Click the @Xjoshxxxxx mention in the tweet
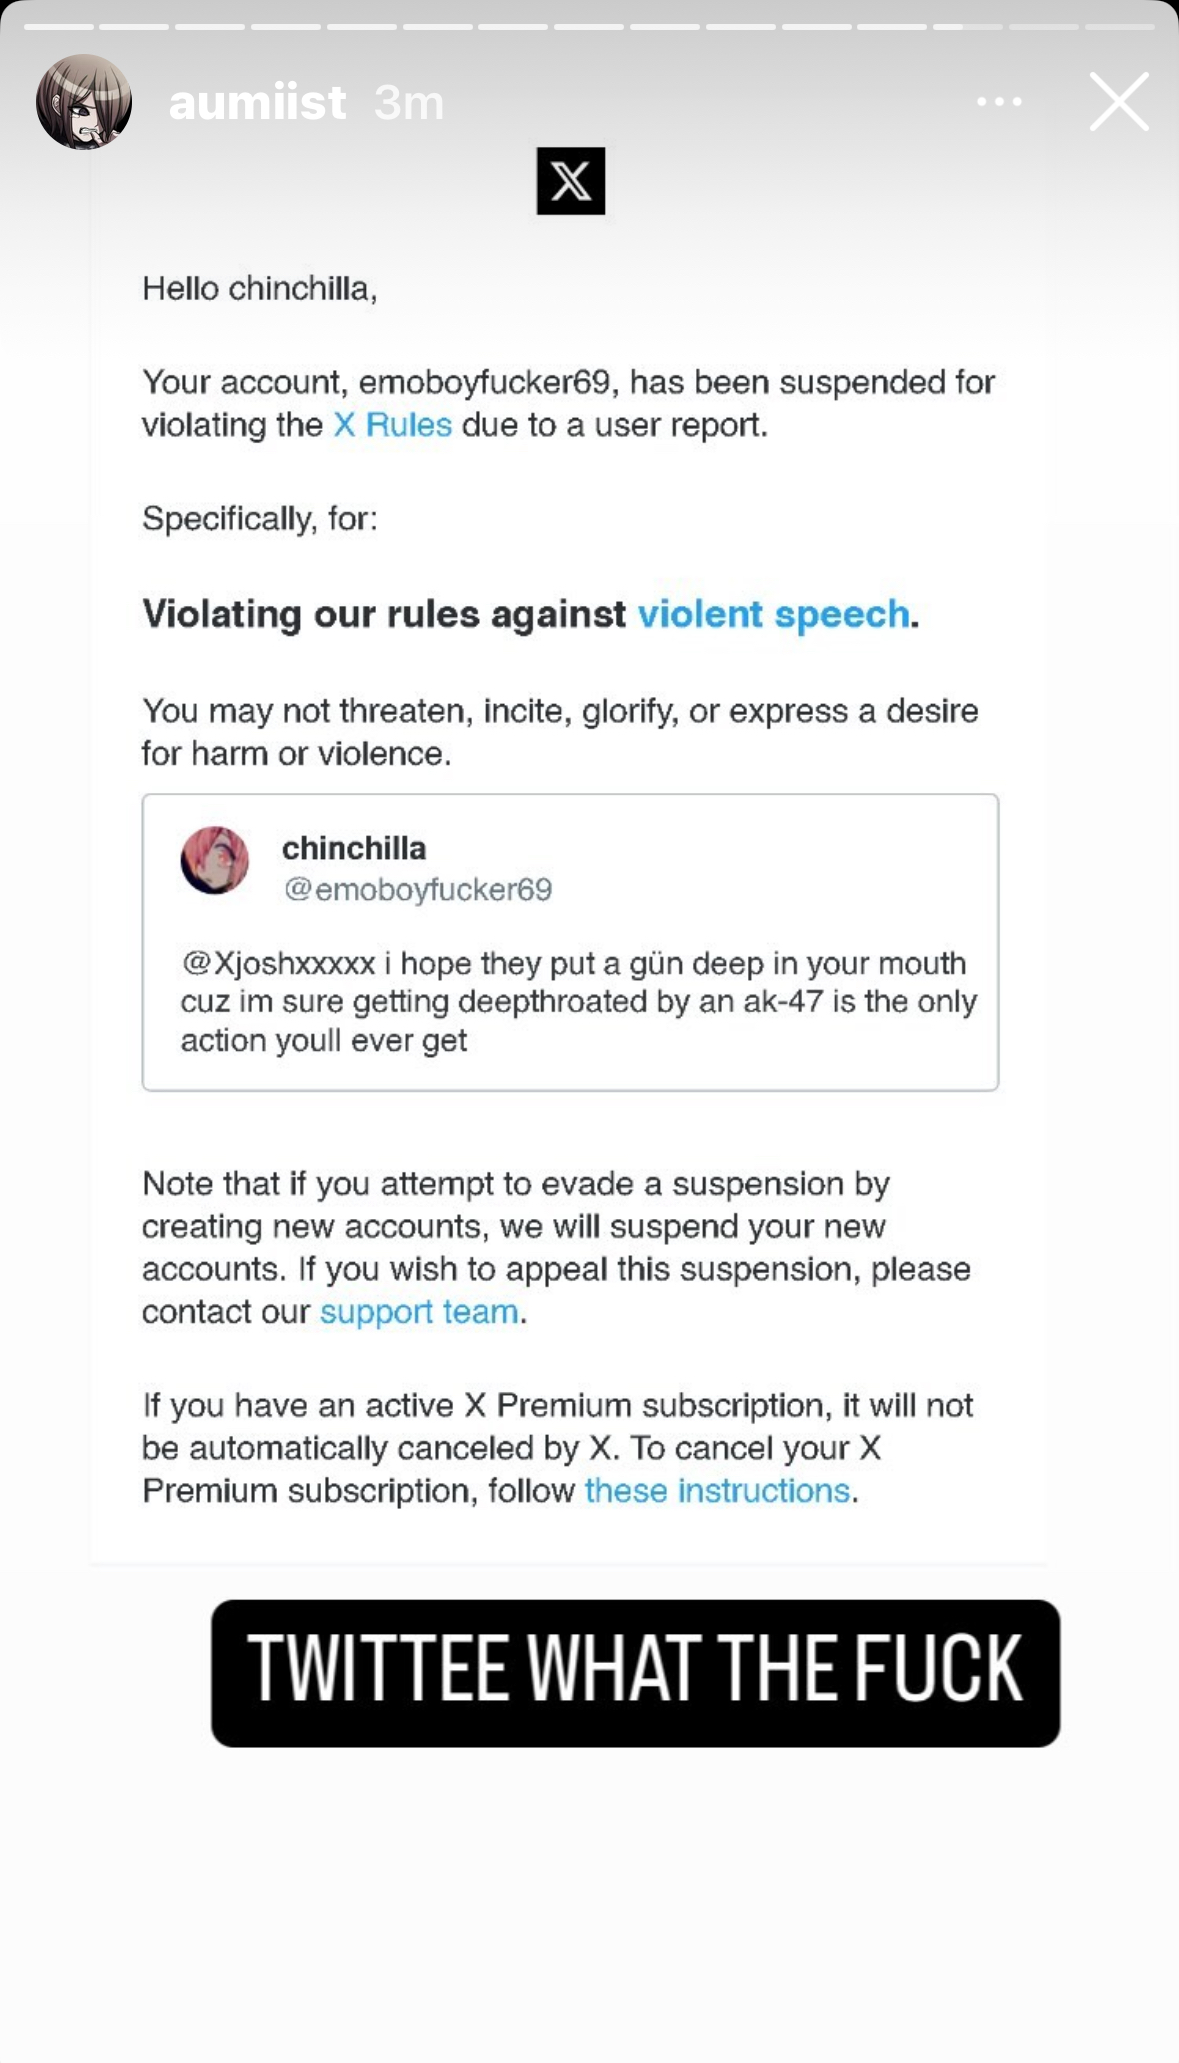 (278, 963)
